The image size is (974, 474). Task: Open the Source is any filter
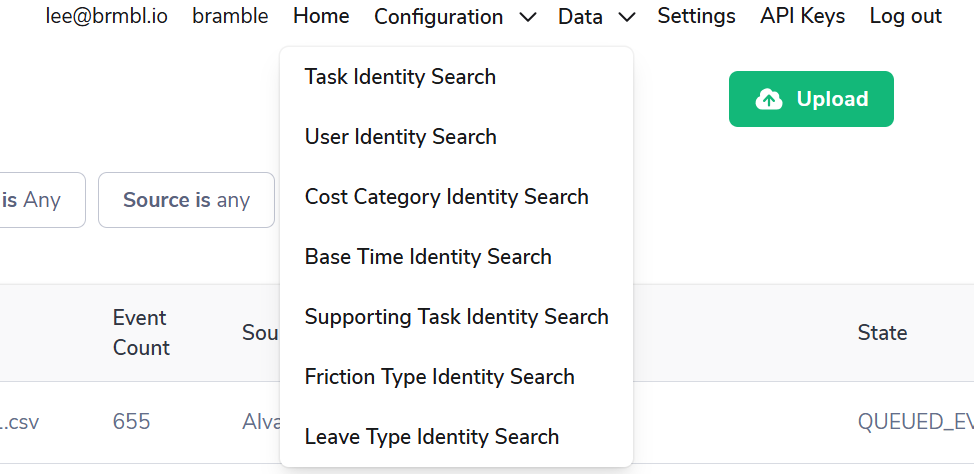coord(186,200)
